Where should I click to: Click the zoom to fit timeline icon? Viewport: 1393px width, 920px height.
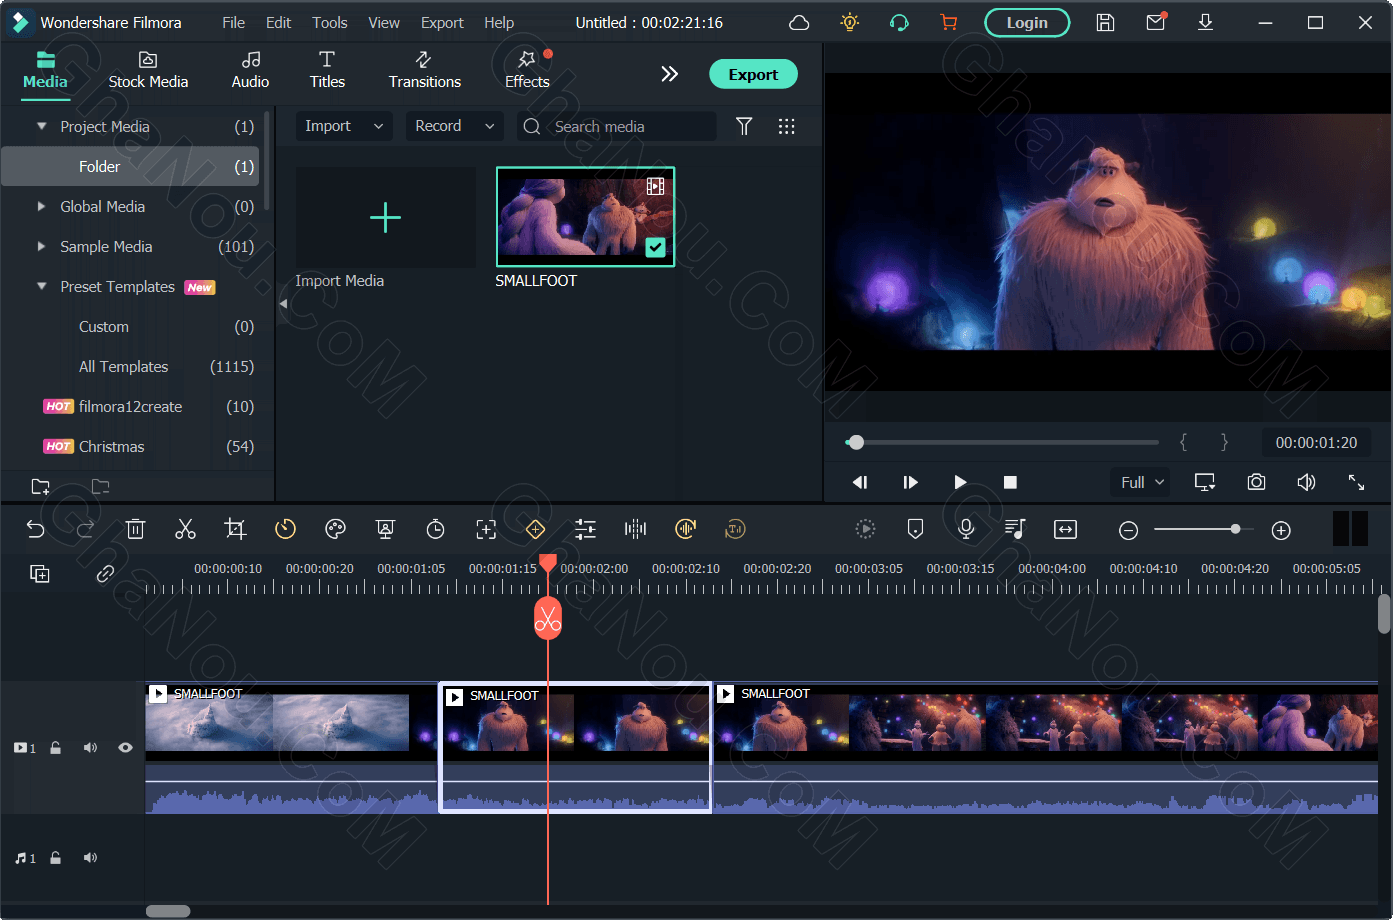pyautogui.click(x=1065, y=529)
